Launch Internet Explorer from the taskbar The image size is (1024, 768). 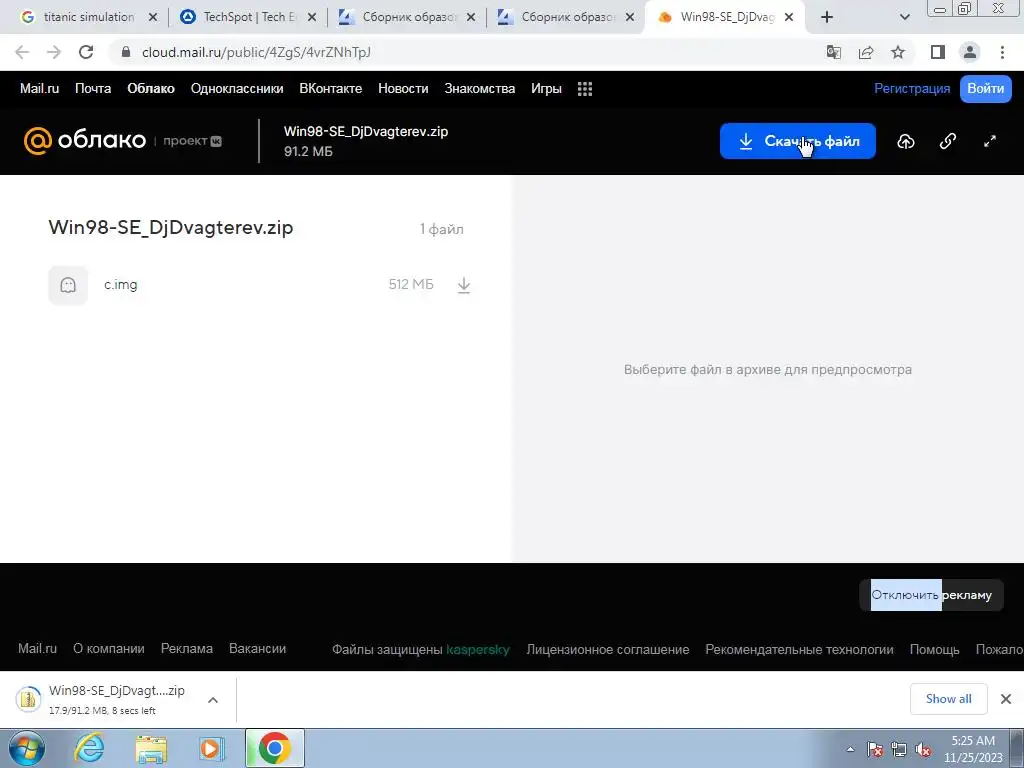89,748
